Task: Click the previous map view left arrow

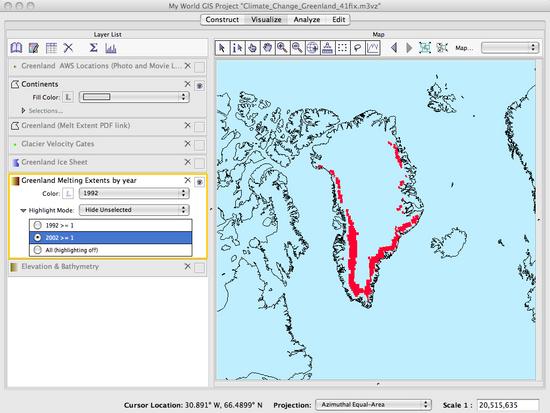Action: point(394,48)
